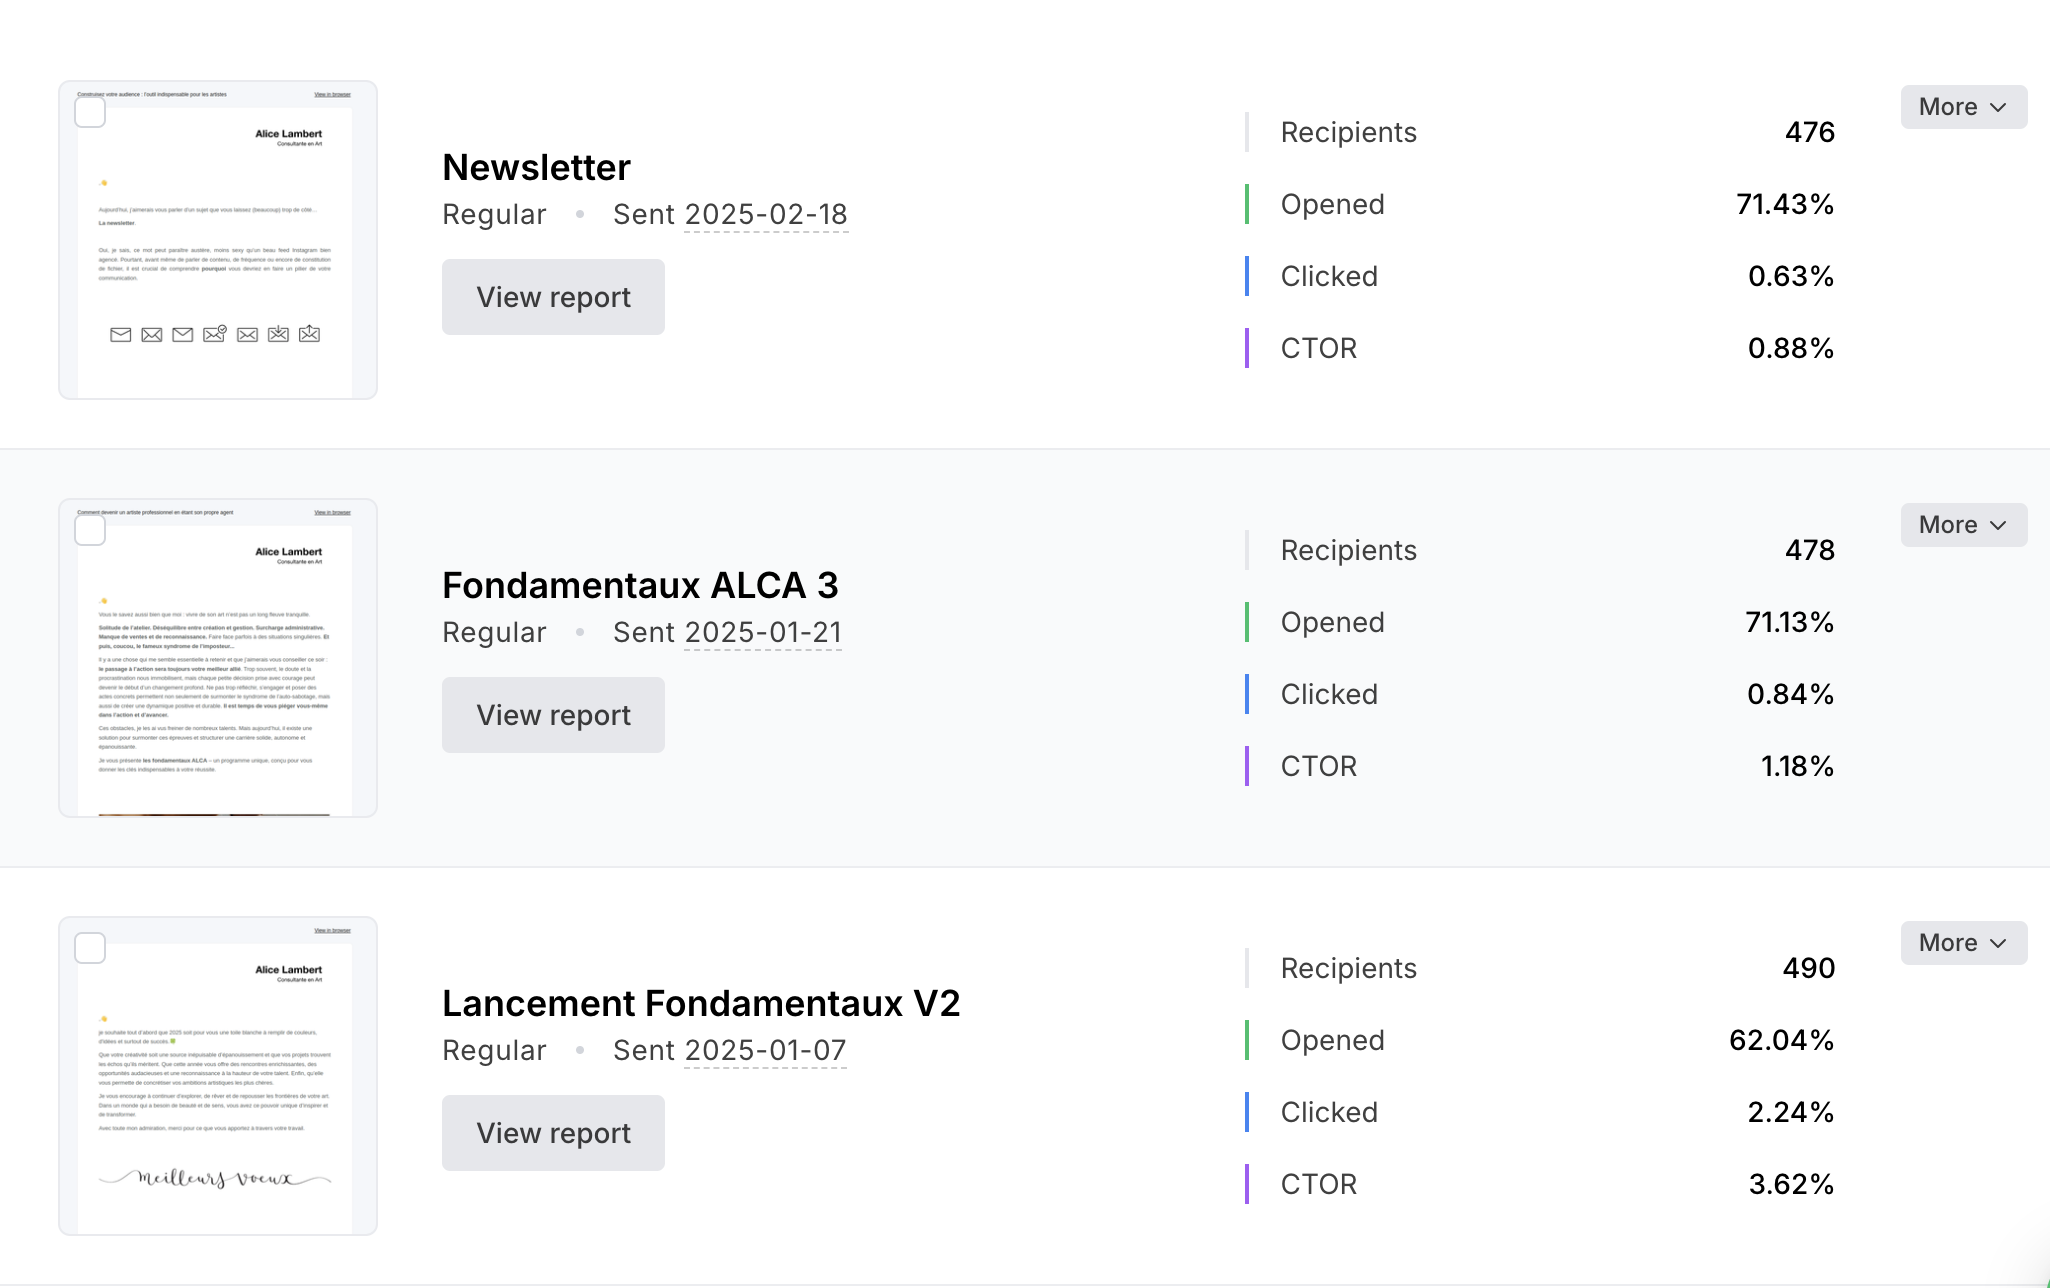This screenshot has height=1288, width=2050.
Task: Tick the Lancement Fondamentaux V2 checkbox
Action: point(90,948)
